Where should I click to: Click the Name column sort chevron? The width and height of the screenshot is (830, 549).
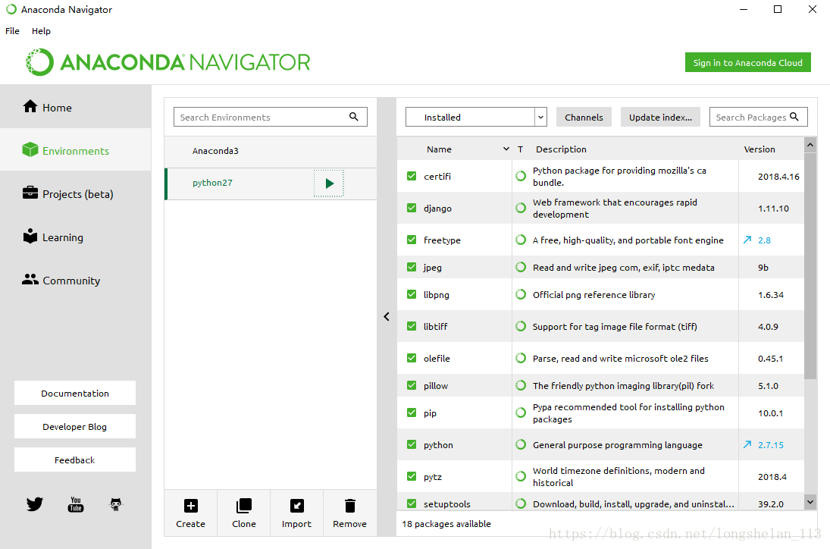[506, 149]
